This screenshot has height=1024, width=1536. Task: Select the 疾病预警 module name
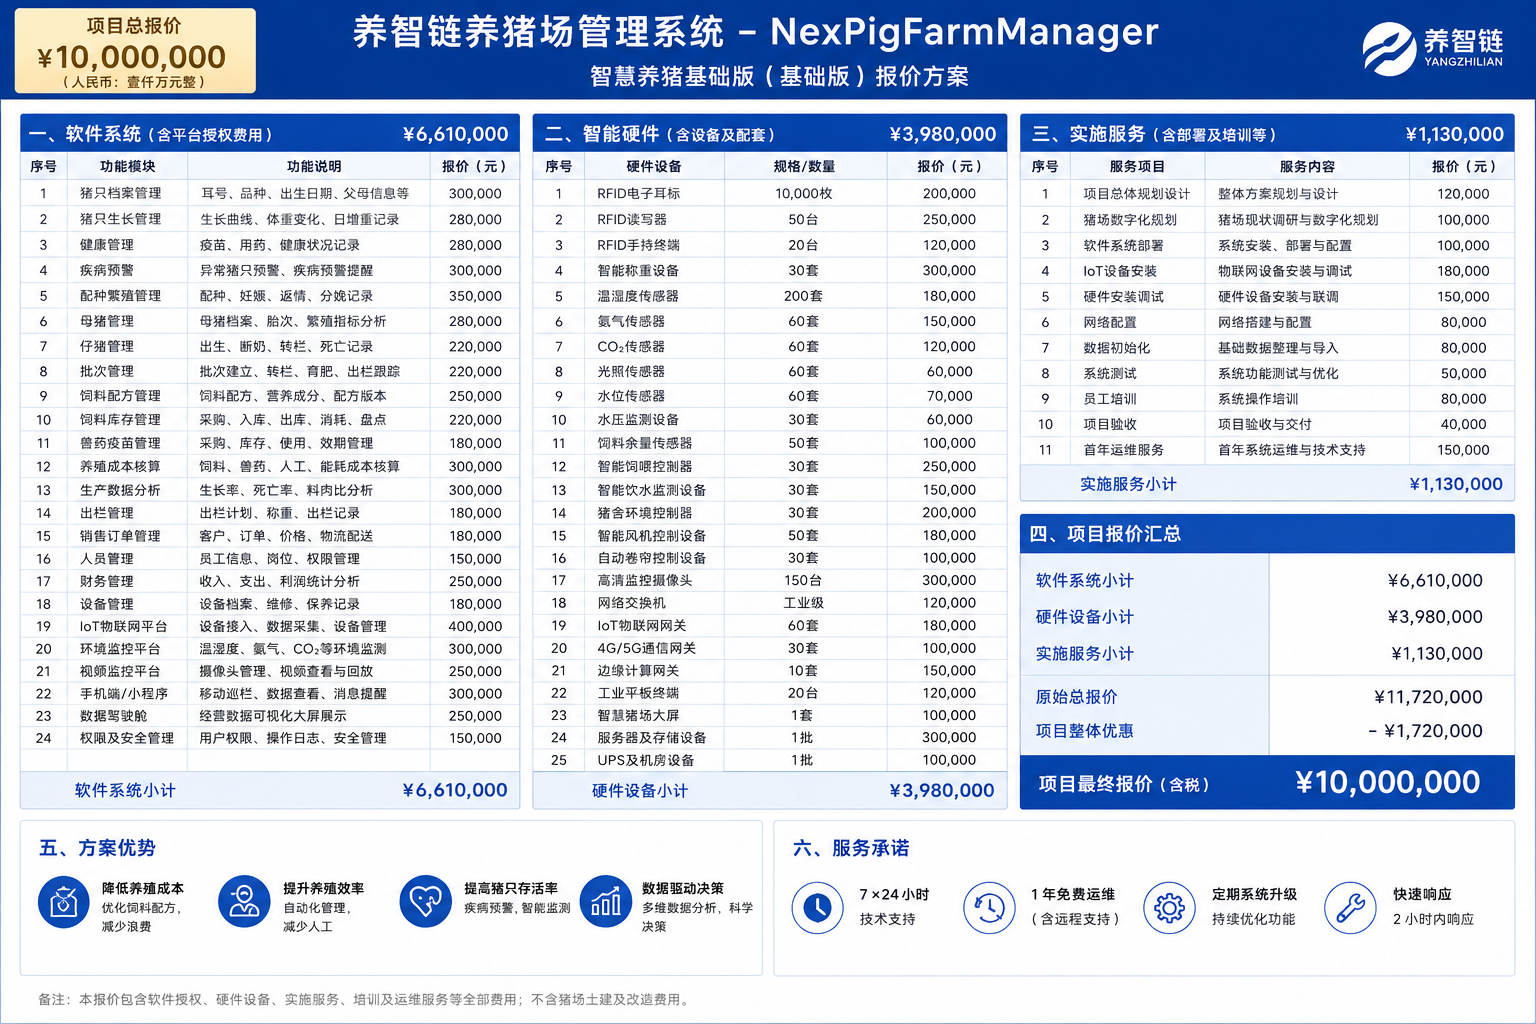pos(107,270)
